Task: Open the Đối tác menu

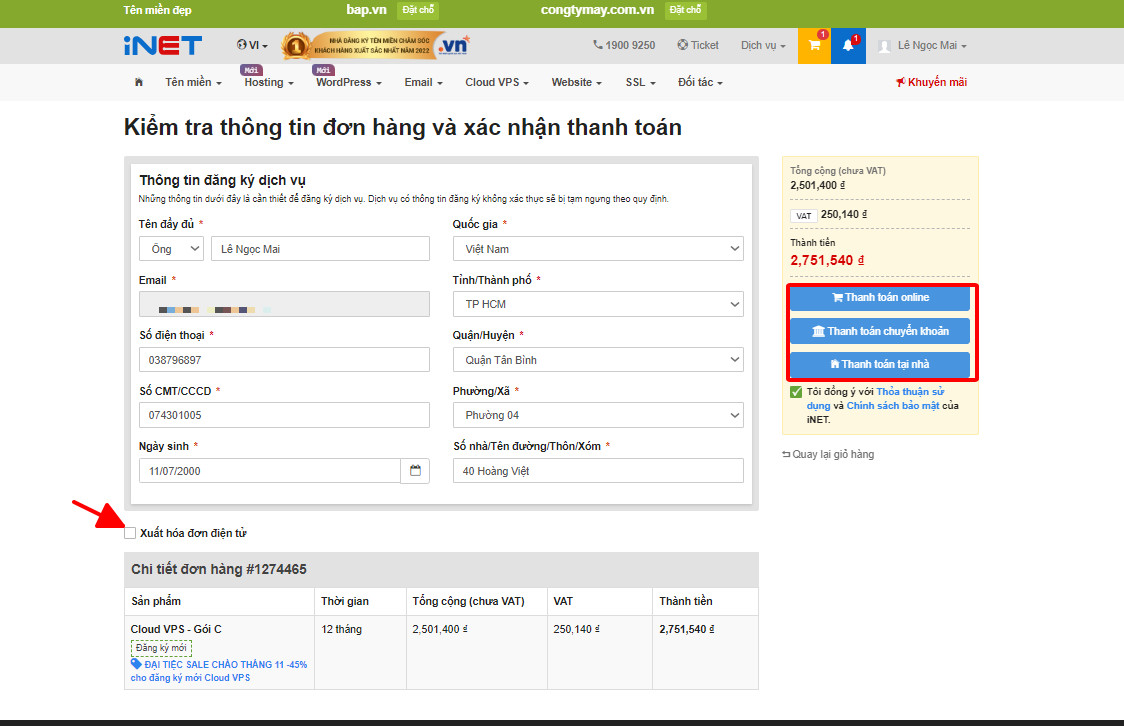Action: pos(700,82)
